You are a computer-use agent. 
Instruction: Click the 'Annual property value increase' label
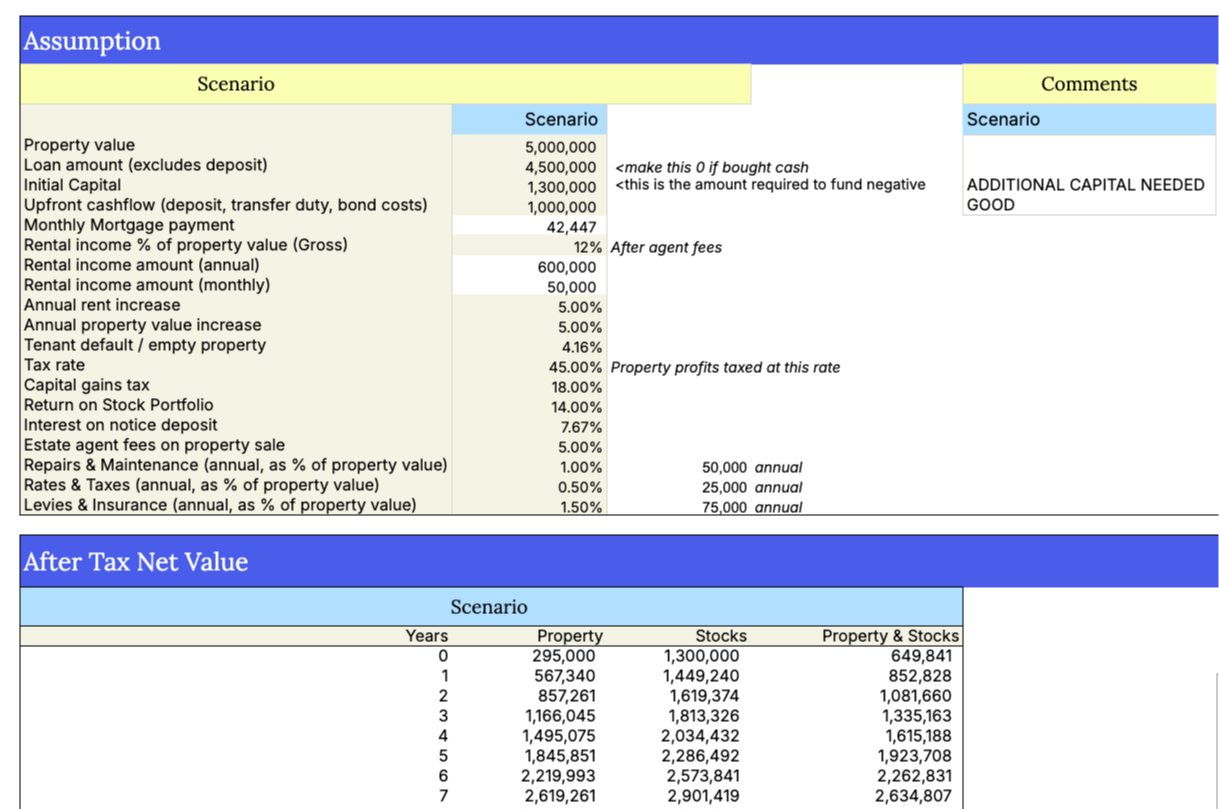pyautogui.click(x=142, y=325)
